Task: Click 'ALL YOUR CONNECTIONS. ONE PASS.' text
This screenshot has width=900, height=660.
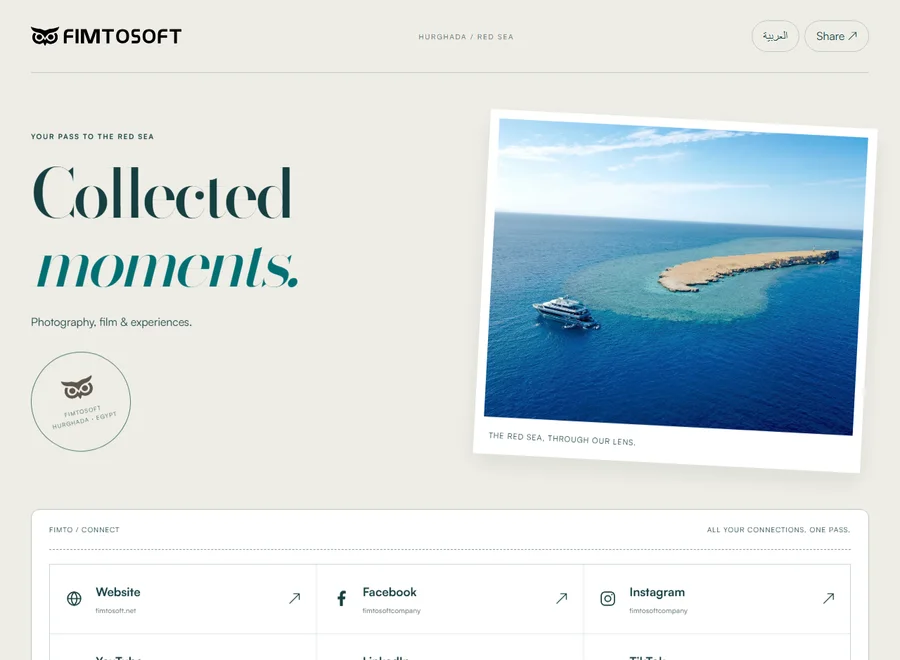Action: [x=778, y=530]
